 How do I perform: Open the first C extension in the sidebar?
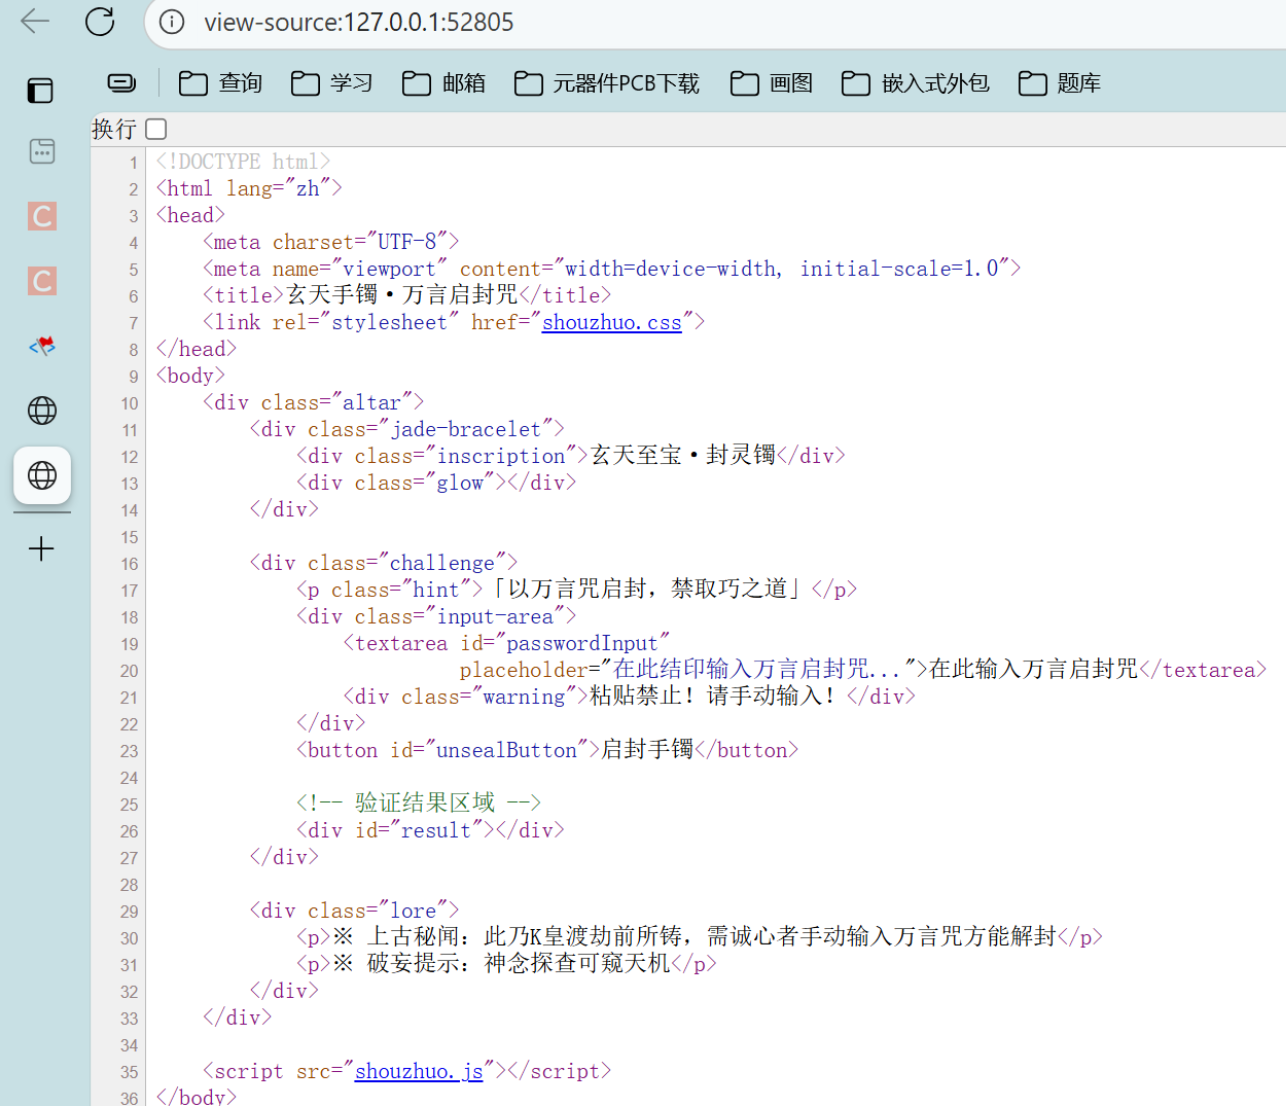coord(41,216)
